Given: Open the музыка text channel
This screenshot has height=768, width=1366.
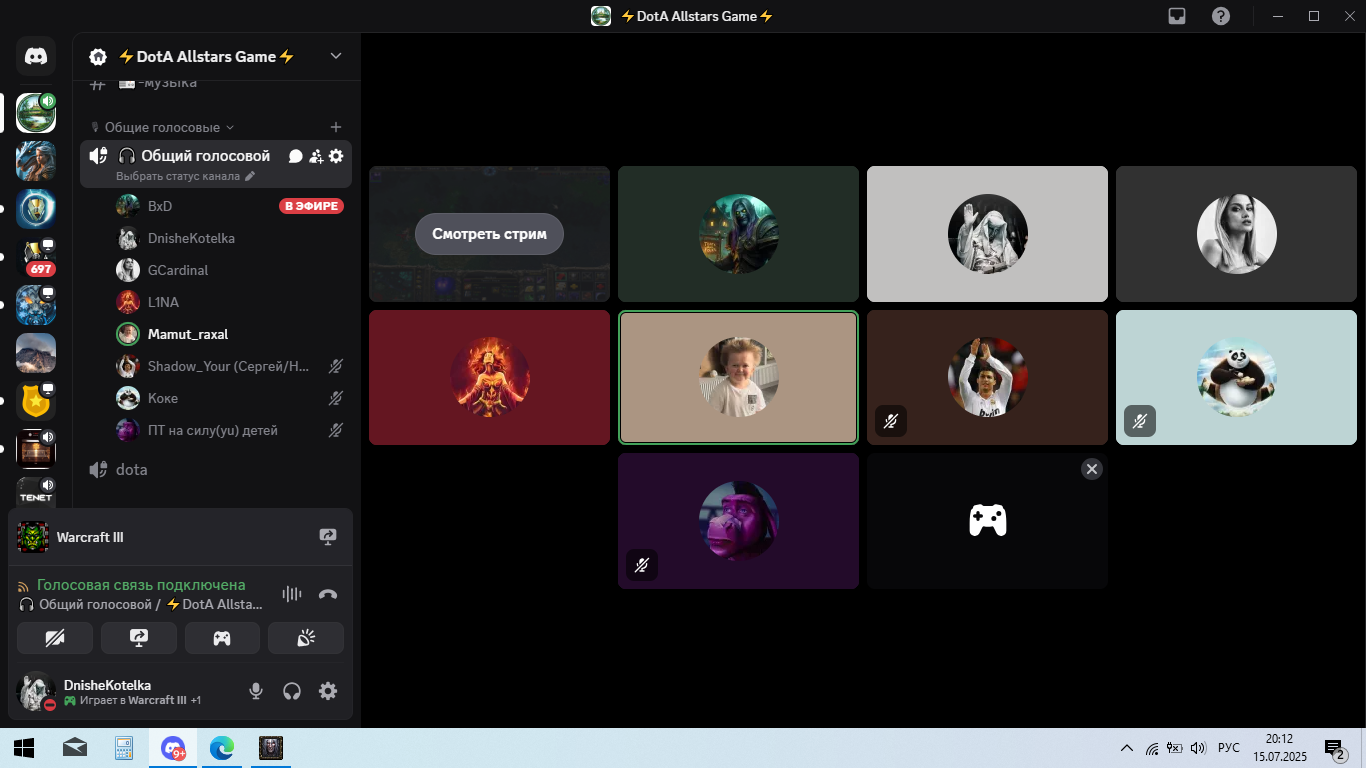Looking at the screenshot, I should pos(216,83).
